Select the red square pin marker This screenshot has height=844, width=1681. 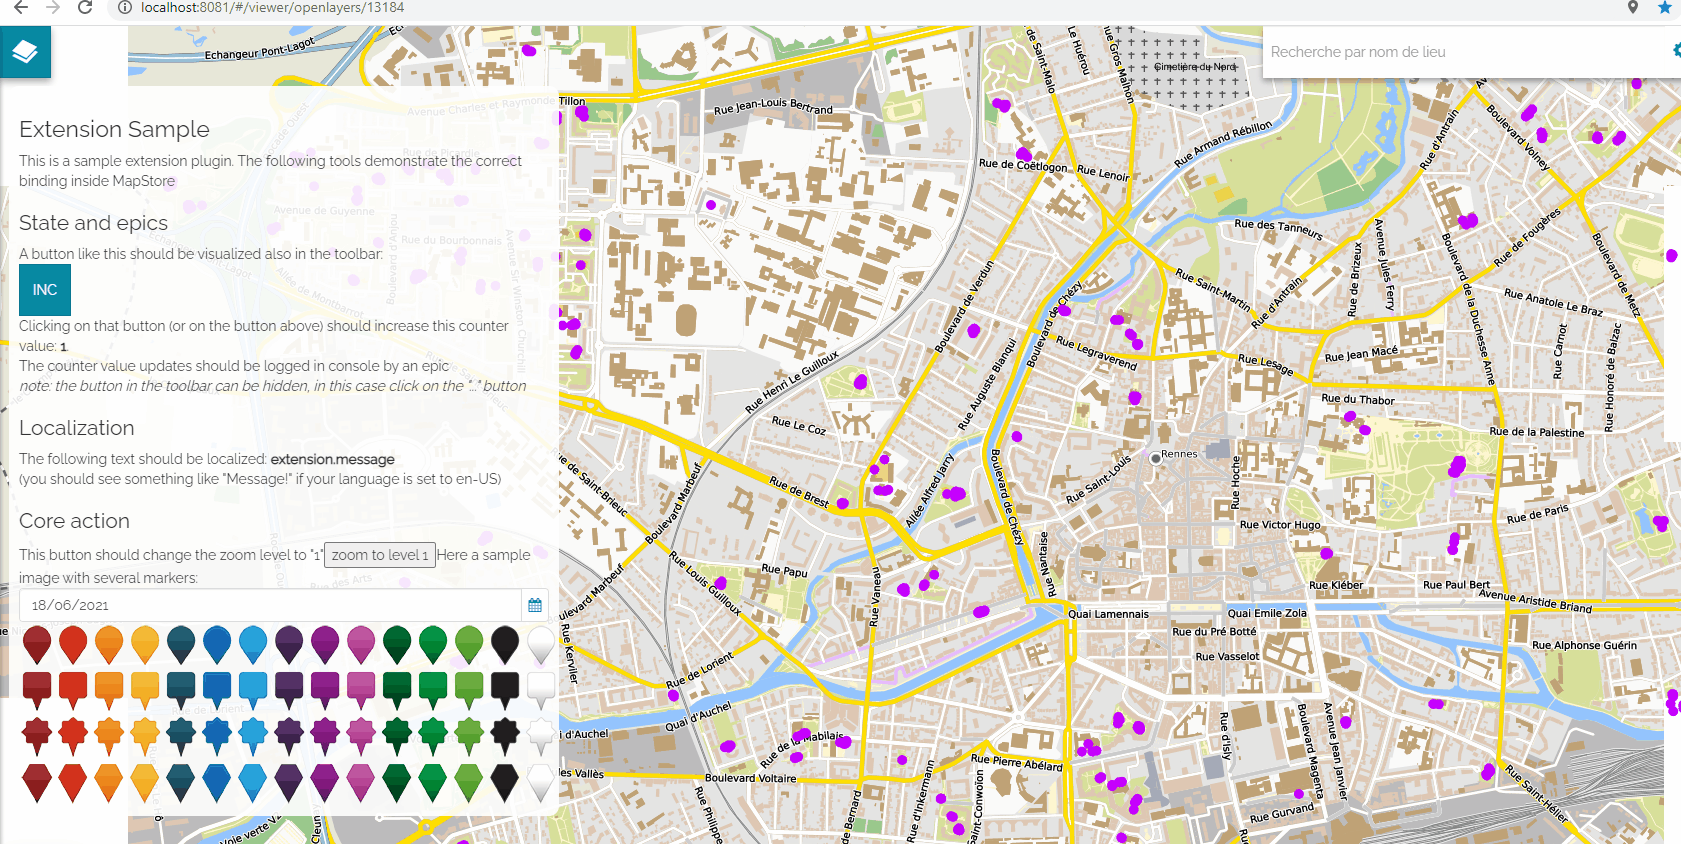73,690
